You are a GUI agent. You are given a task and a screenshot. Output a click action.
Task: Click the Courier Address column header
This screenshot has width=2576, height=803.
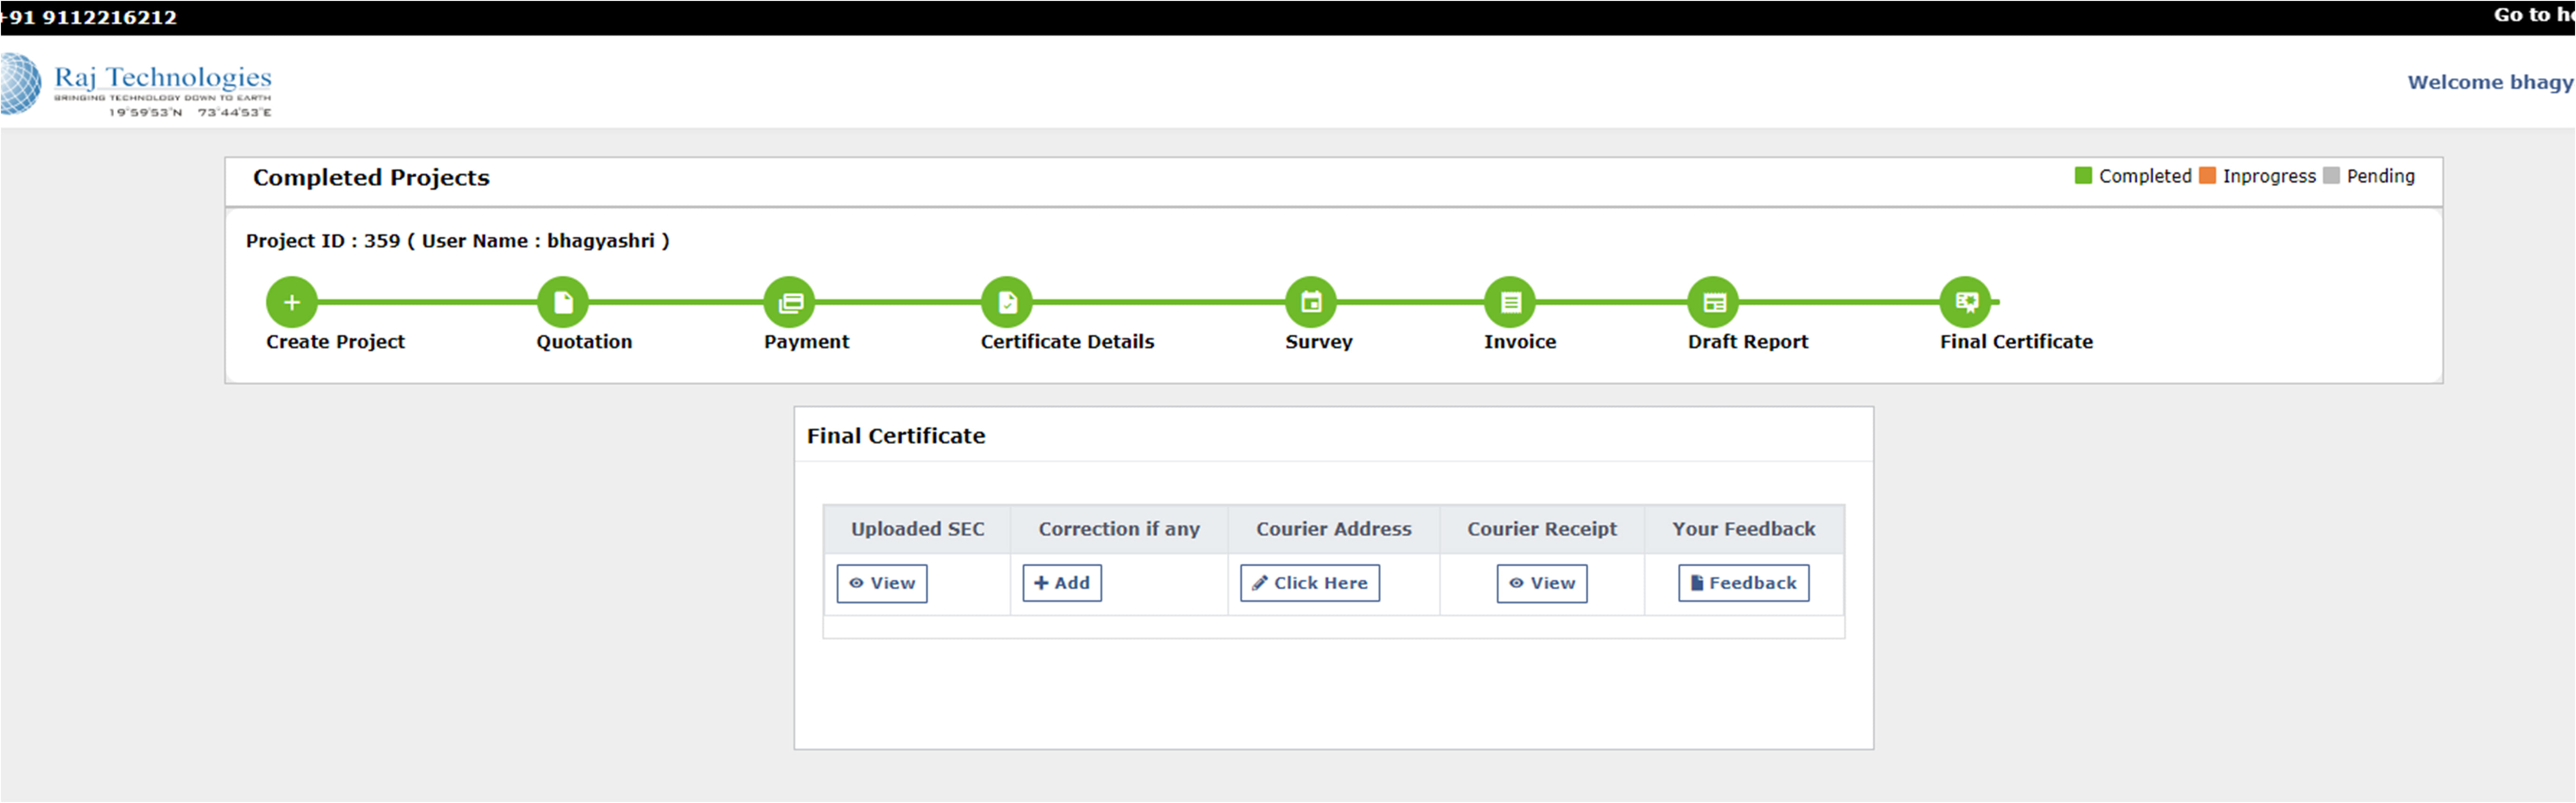(1334, 529)
